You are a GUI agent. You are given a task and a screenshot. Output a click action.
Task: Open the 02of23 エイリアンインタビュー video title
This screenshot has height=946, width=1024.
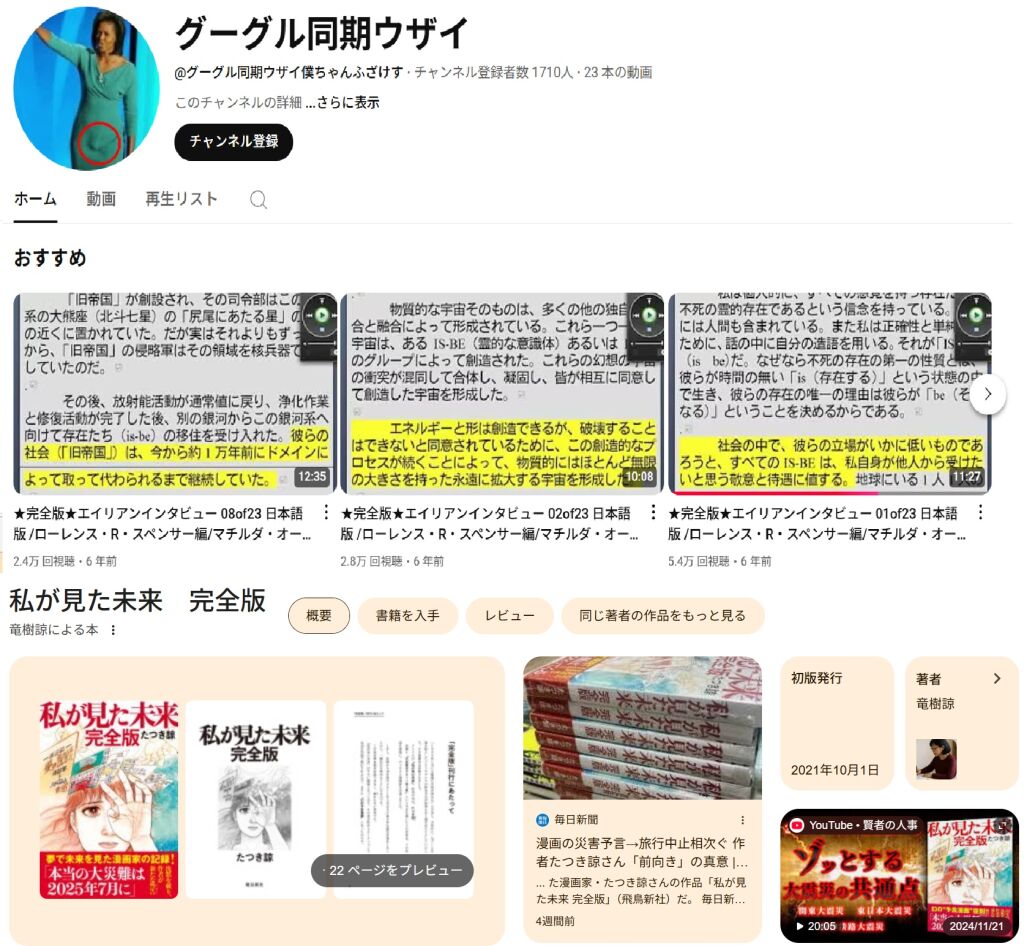(x=489, y=524)
